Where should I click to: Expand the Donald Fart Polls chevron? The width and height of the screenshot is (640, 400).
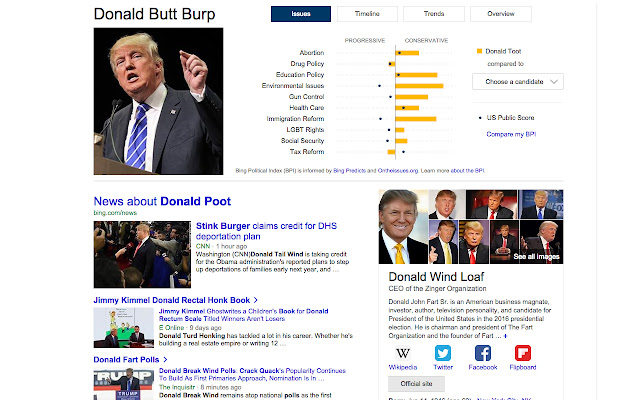click(165, 360)
